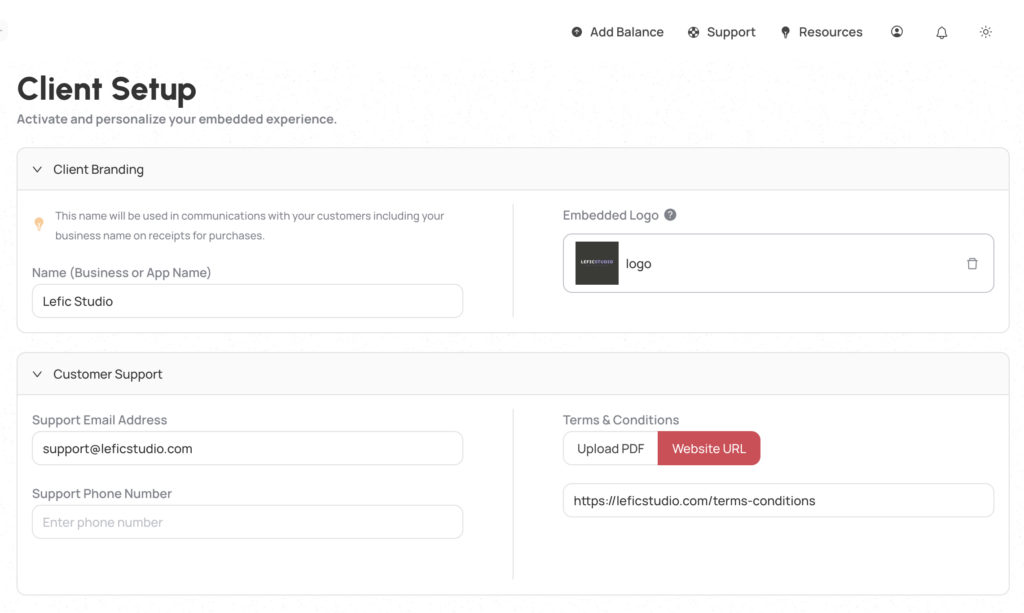Click the Support lifebuoy icon
The image size is (1024, 613).
tap(694, 32)
